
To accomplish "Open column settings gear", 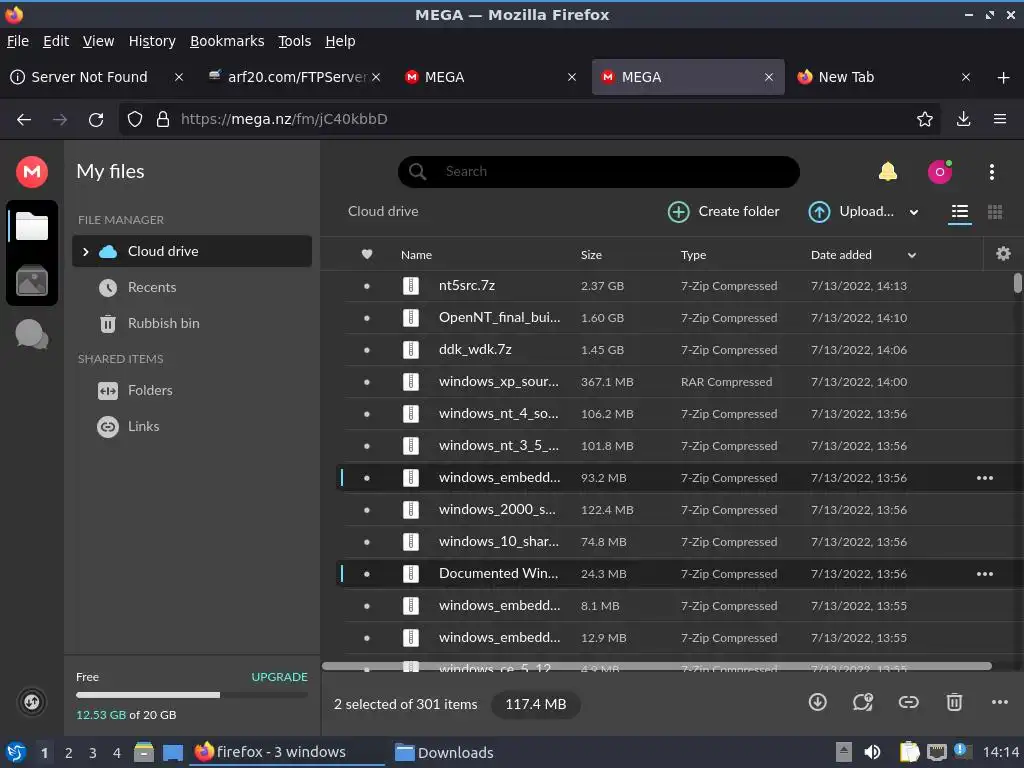I will click(x=1003, y=254).
